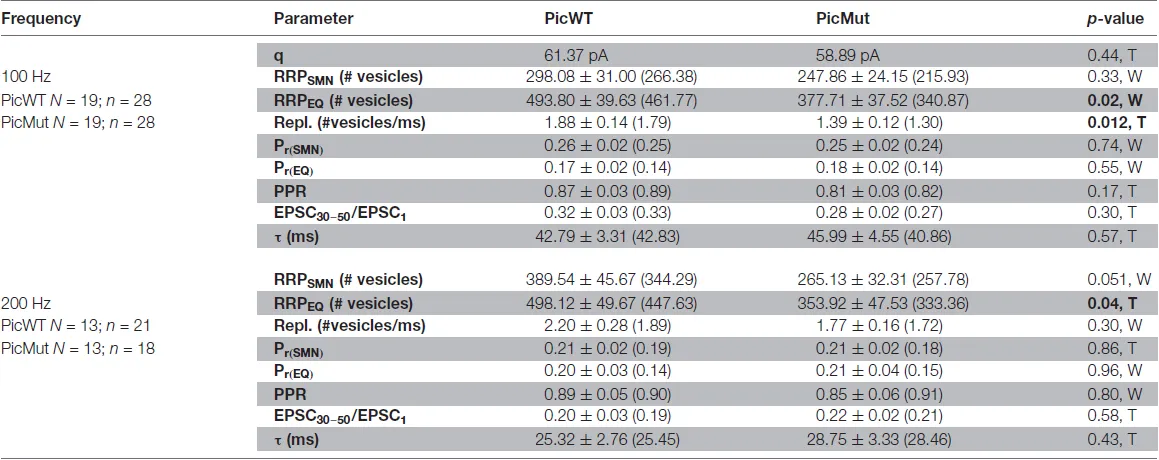Click the Frequency column header
The height and width of the screenshot is (460, 1159).
pyautogui.click(x=41, y=18)
